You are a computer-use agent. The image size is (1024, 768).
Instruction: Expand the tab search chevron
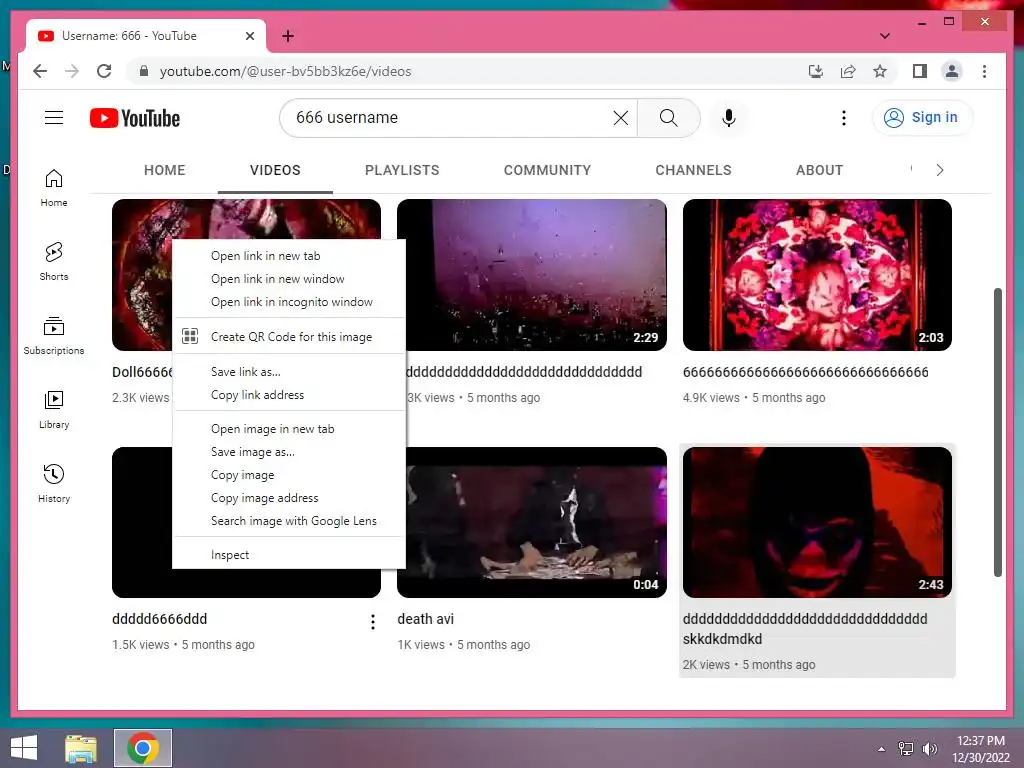pos(884,36)
